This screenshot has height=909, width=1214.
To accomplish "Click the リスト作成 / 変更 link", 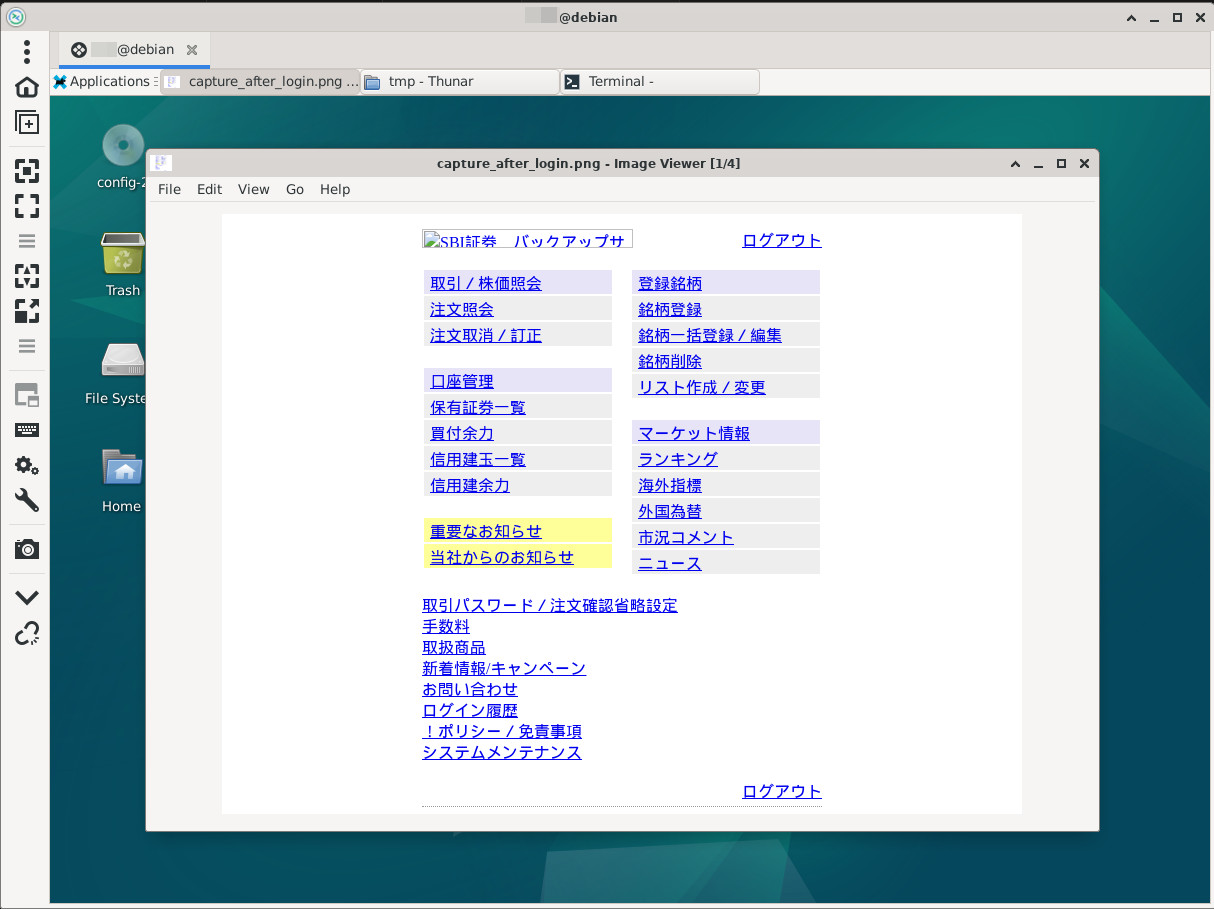I will point(702,387).
